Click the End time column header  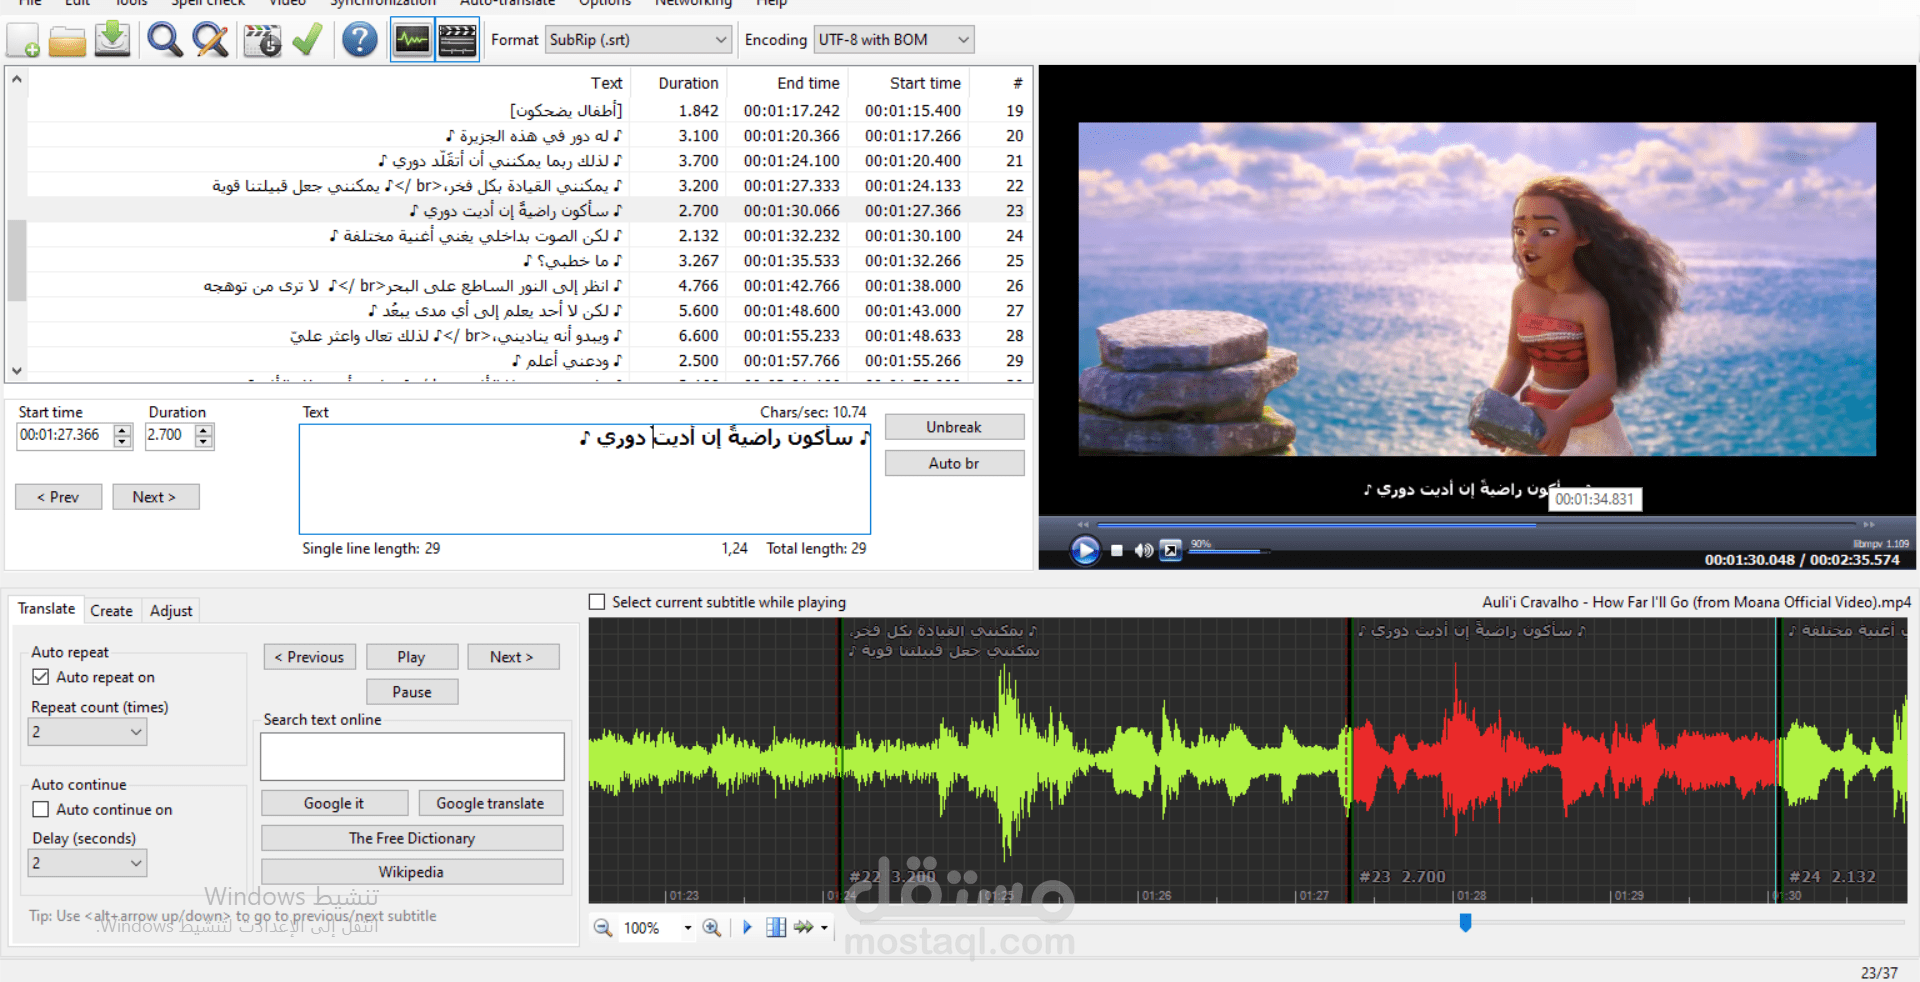click(x=808, y=83)
